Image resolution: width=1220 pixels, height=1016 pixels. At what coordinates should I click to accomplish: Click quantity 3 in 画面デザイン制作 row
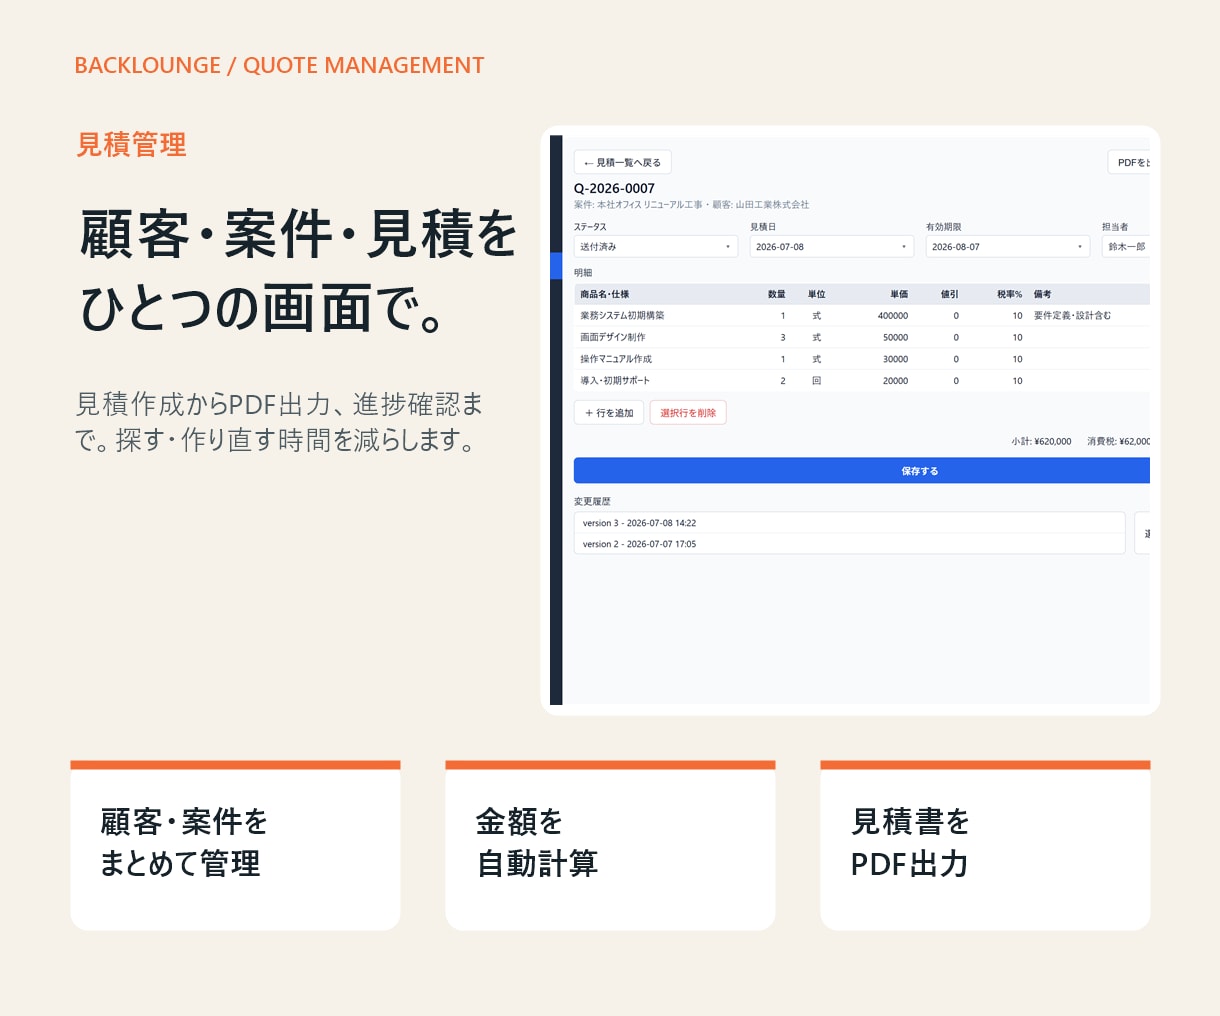click(783, 338)
